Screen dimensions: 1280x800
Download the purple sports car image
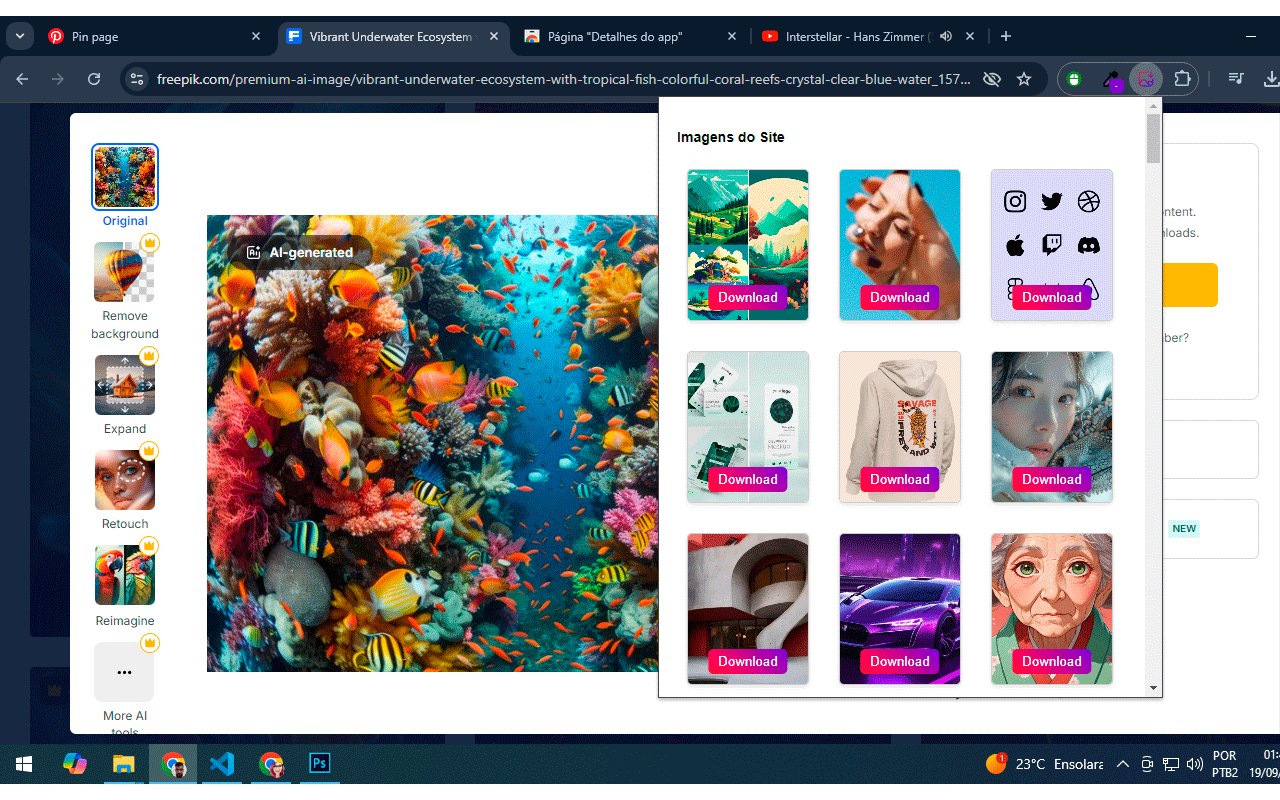tap(899, 661)
